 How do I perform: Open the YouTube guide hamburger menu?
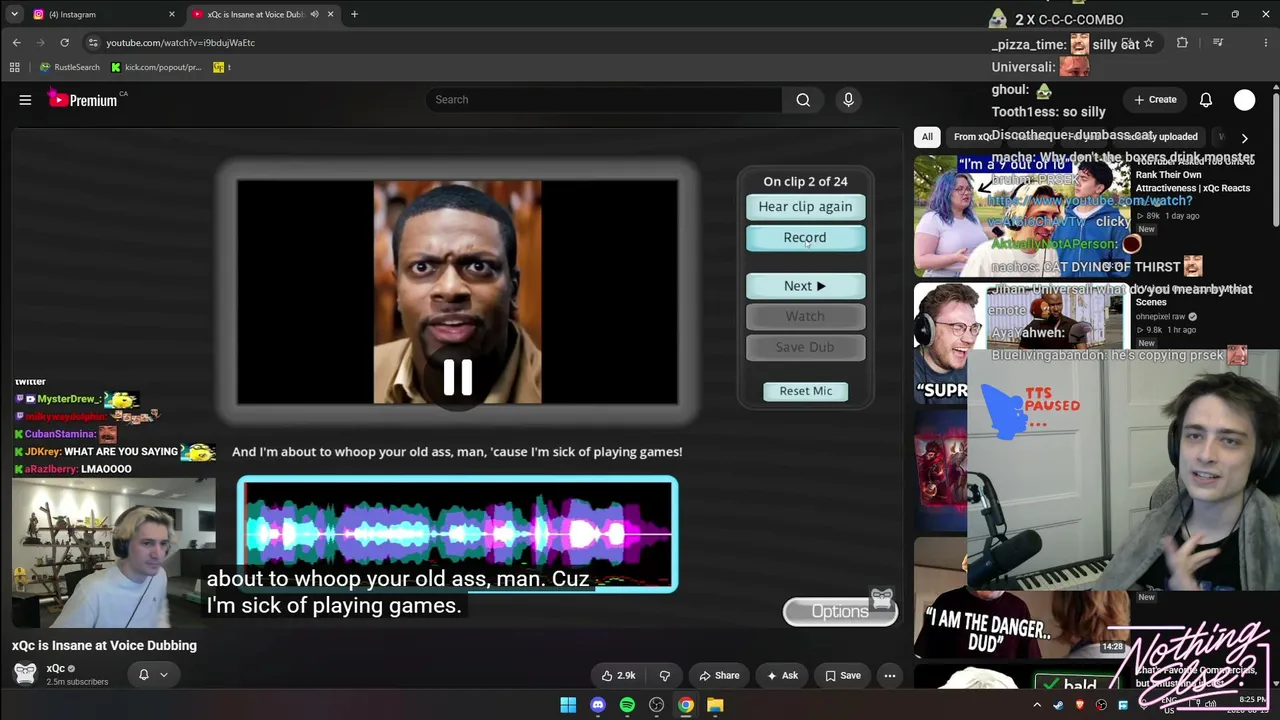coord(25,100)
